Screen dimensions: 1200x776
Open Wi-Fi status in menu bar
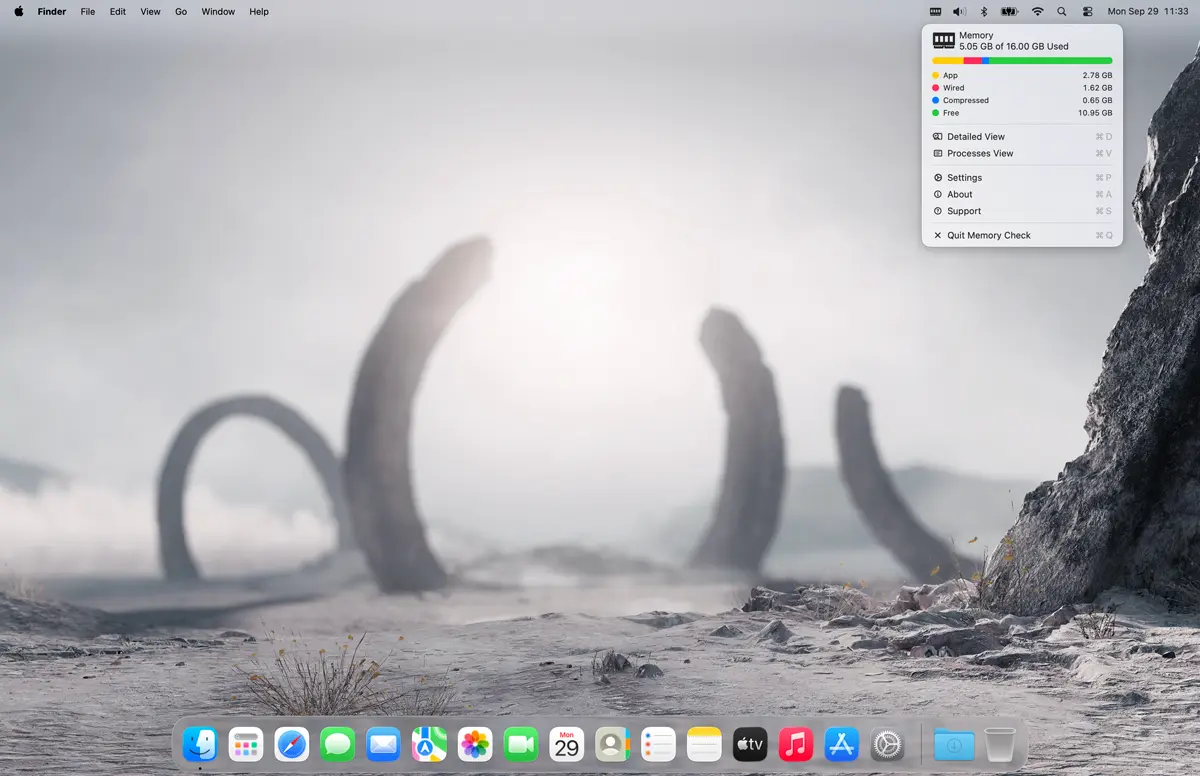tap(1037, 12)
